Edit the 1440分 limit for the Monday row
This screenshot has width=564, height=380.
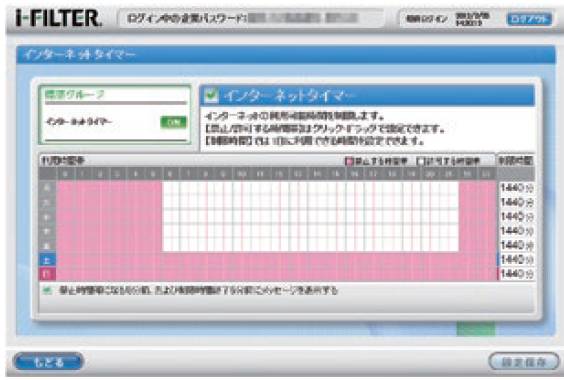pos(516,187)
